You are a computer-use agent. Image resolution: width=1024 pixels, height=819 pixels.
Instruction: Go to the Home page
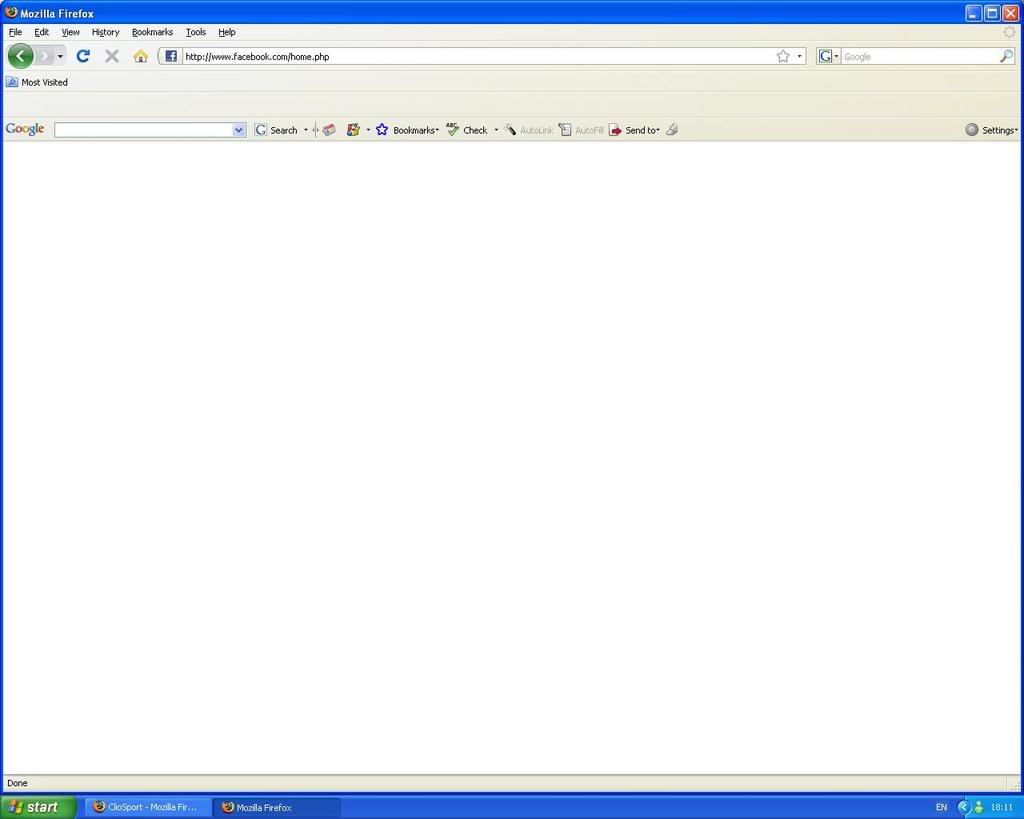click(x=140, y=56)
